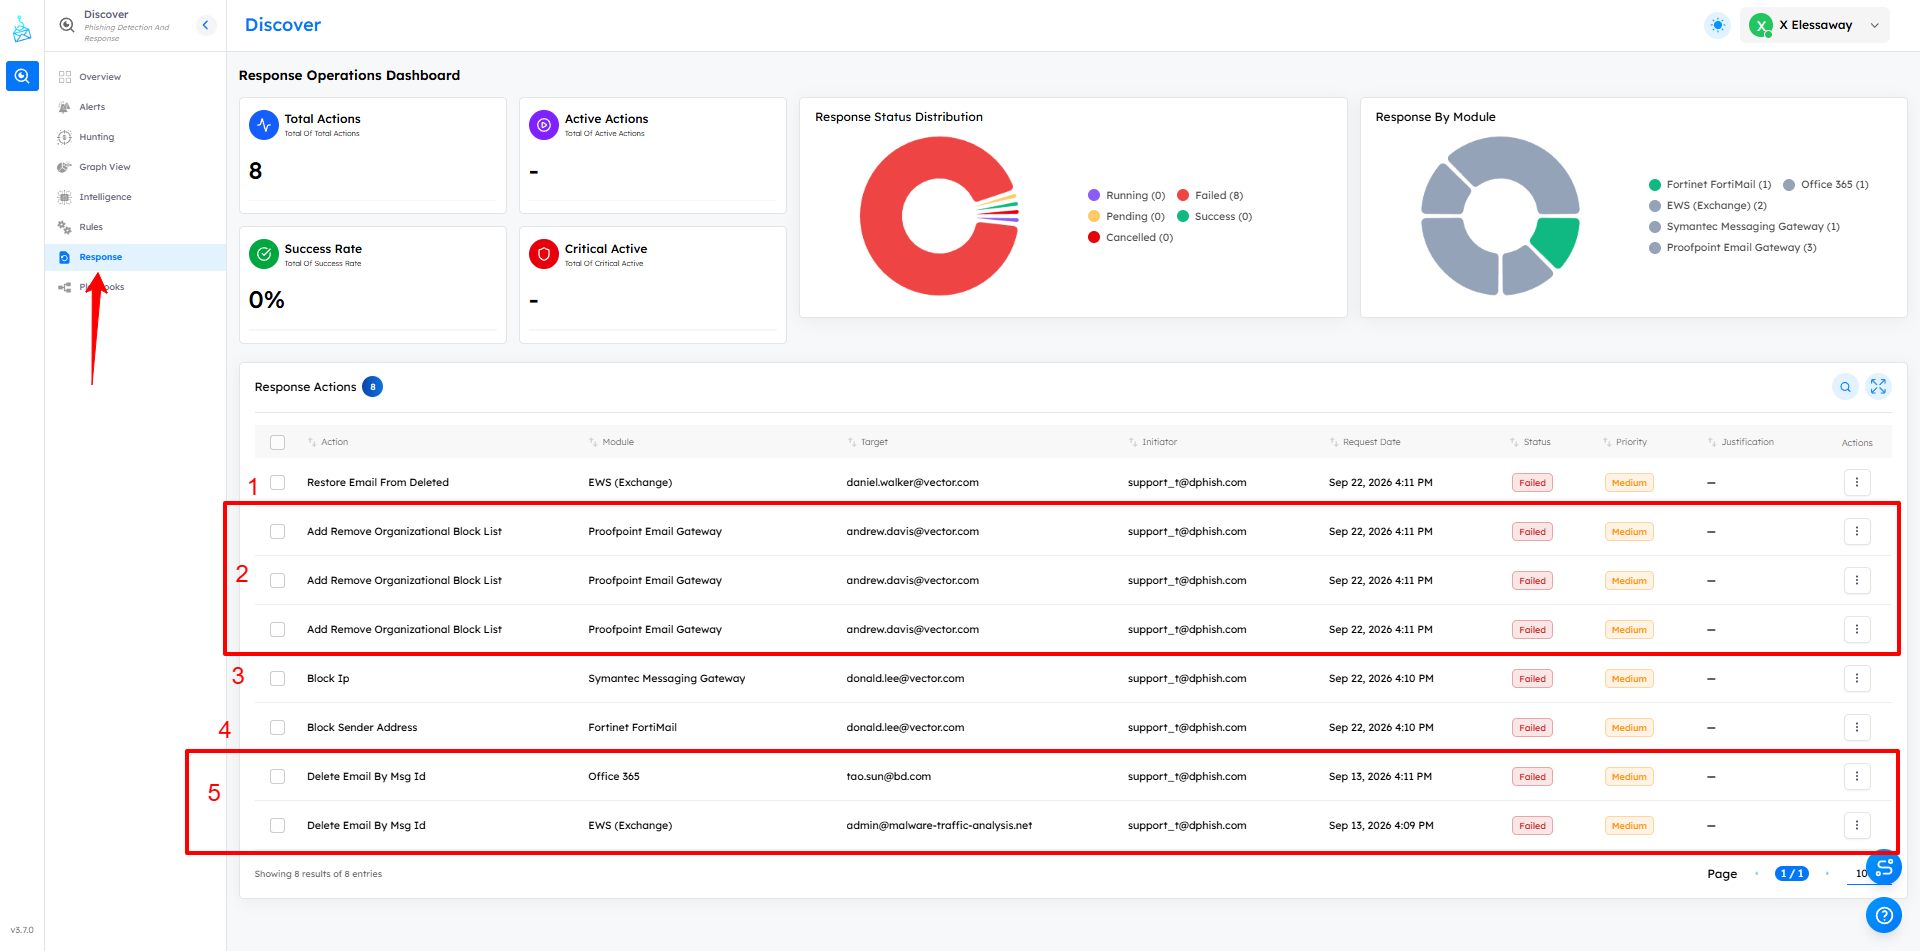Click the green segment of Response By Module chart

tap(1556, 240)
